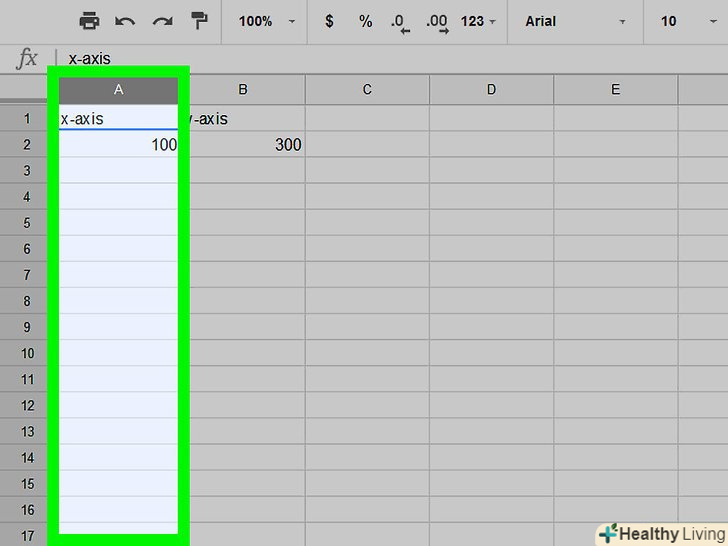Select row 8 header
728x546 pixels.
click(x=26, y=301)
